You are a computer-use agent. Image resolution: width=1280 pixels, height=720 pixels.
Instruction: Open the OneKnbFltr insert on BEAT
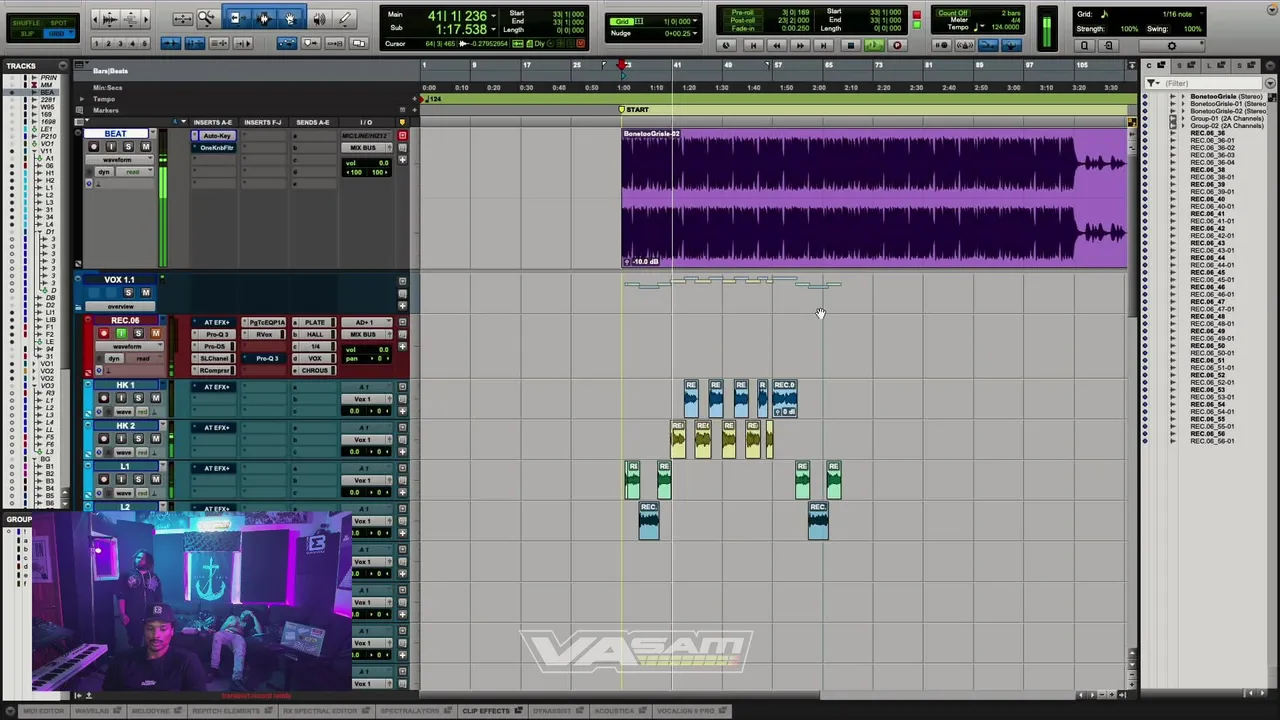click(x=216, y=148)
